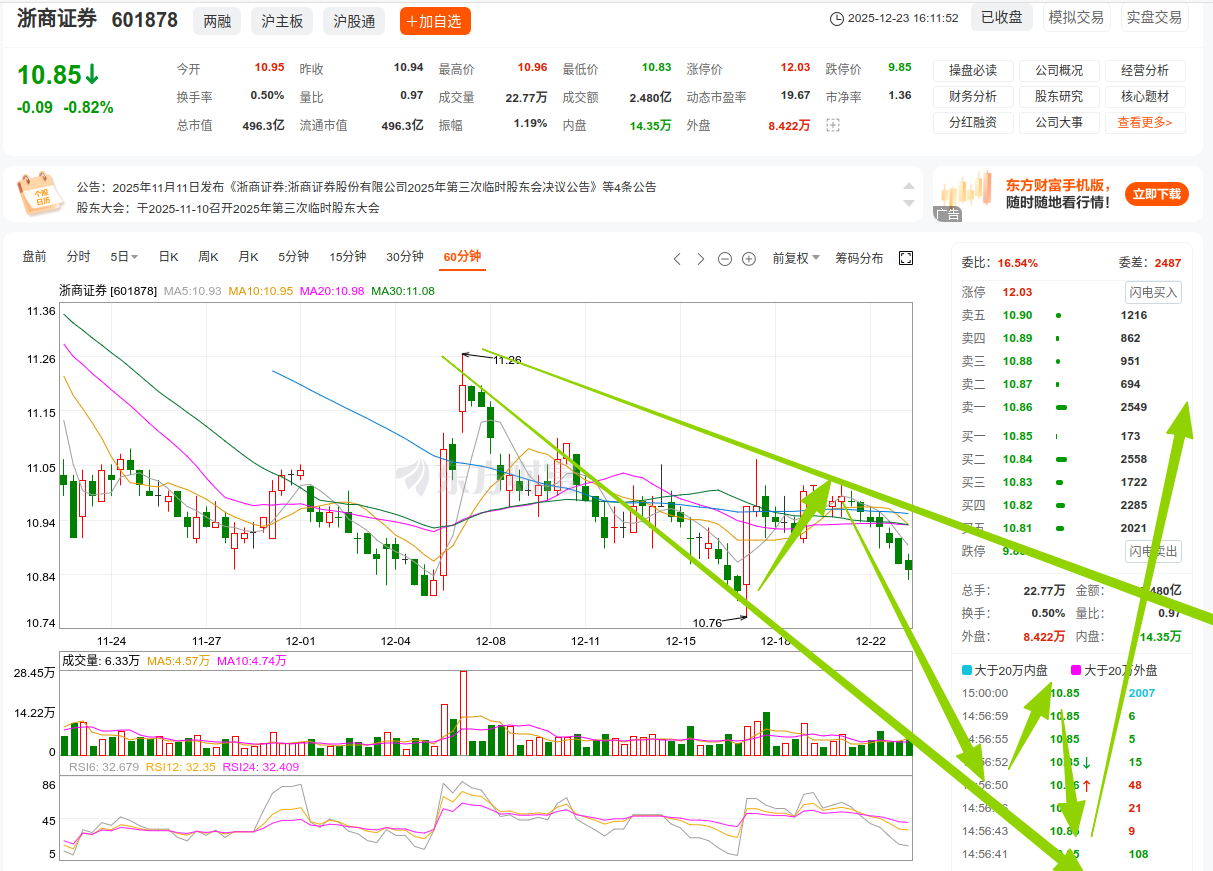Open the 前复权 adjustment dropdown

tap(796, 258)
